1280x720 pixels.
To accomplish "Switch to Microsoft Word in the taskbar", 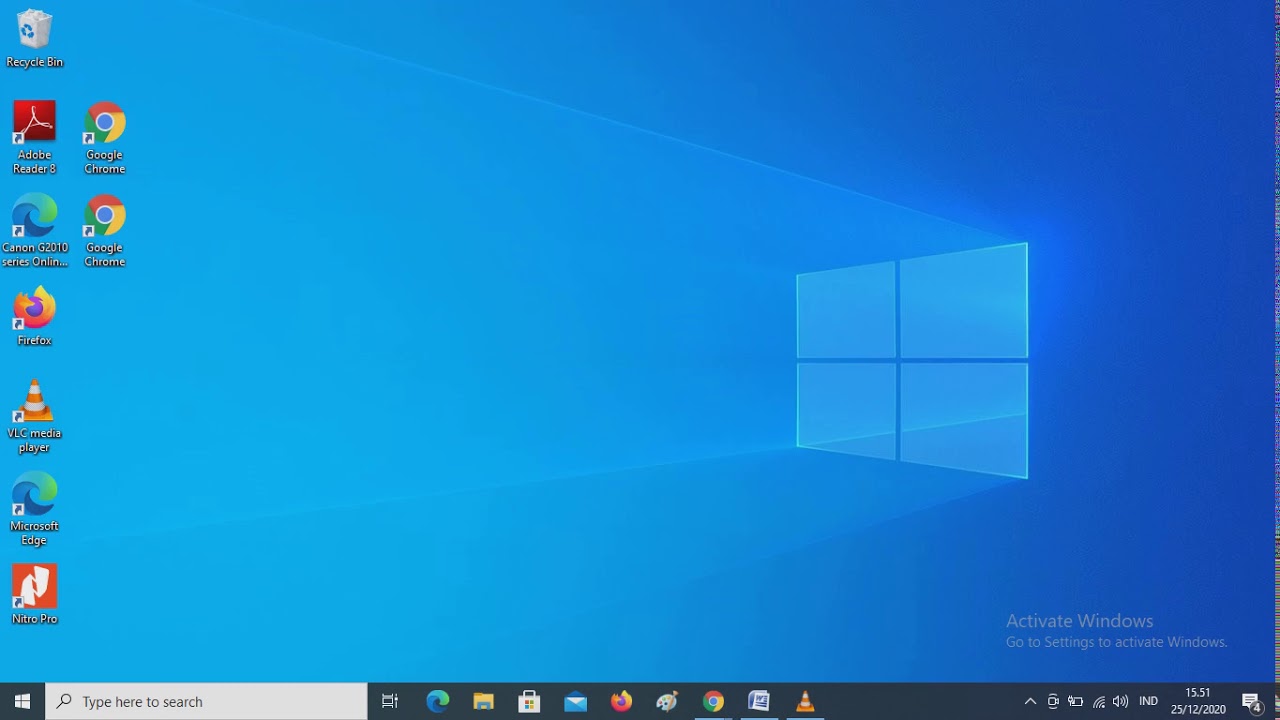I will click(x=759, y=701).
